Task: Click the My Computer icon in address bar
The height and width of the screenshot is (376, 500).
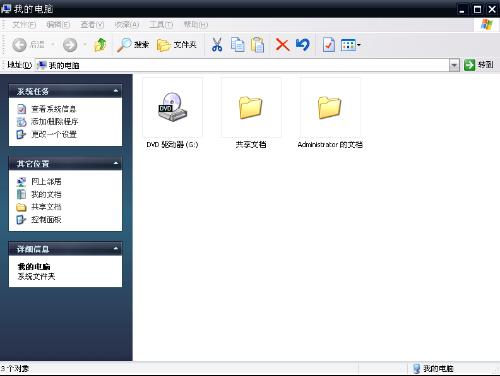Action: (x=41, y=65)
